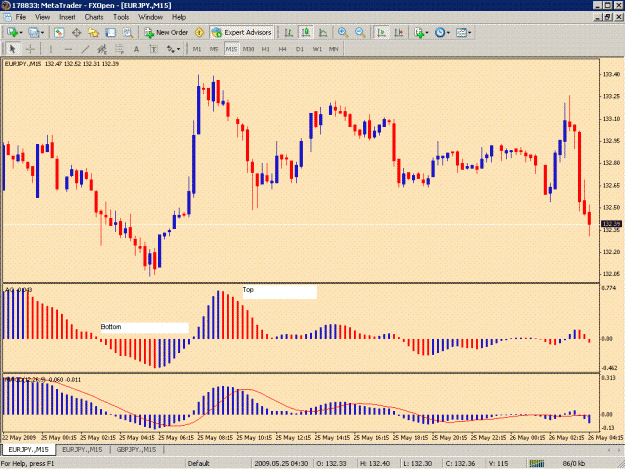Draw a vertical line tool

(x=51, y=49)
